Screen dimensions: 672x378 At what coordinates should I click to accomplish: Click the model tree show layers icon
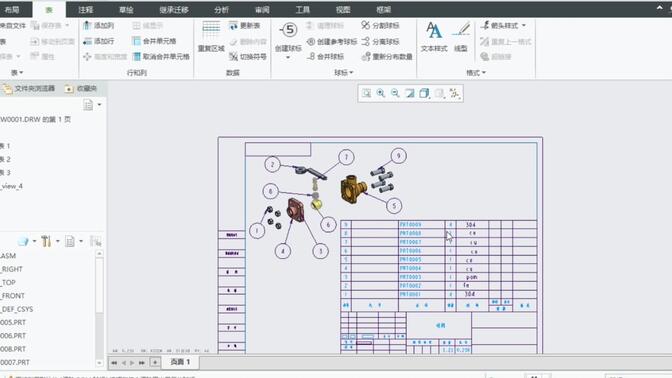pyautogui.click(x=24, y=242)
